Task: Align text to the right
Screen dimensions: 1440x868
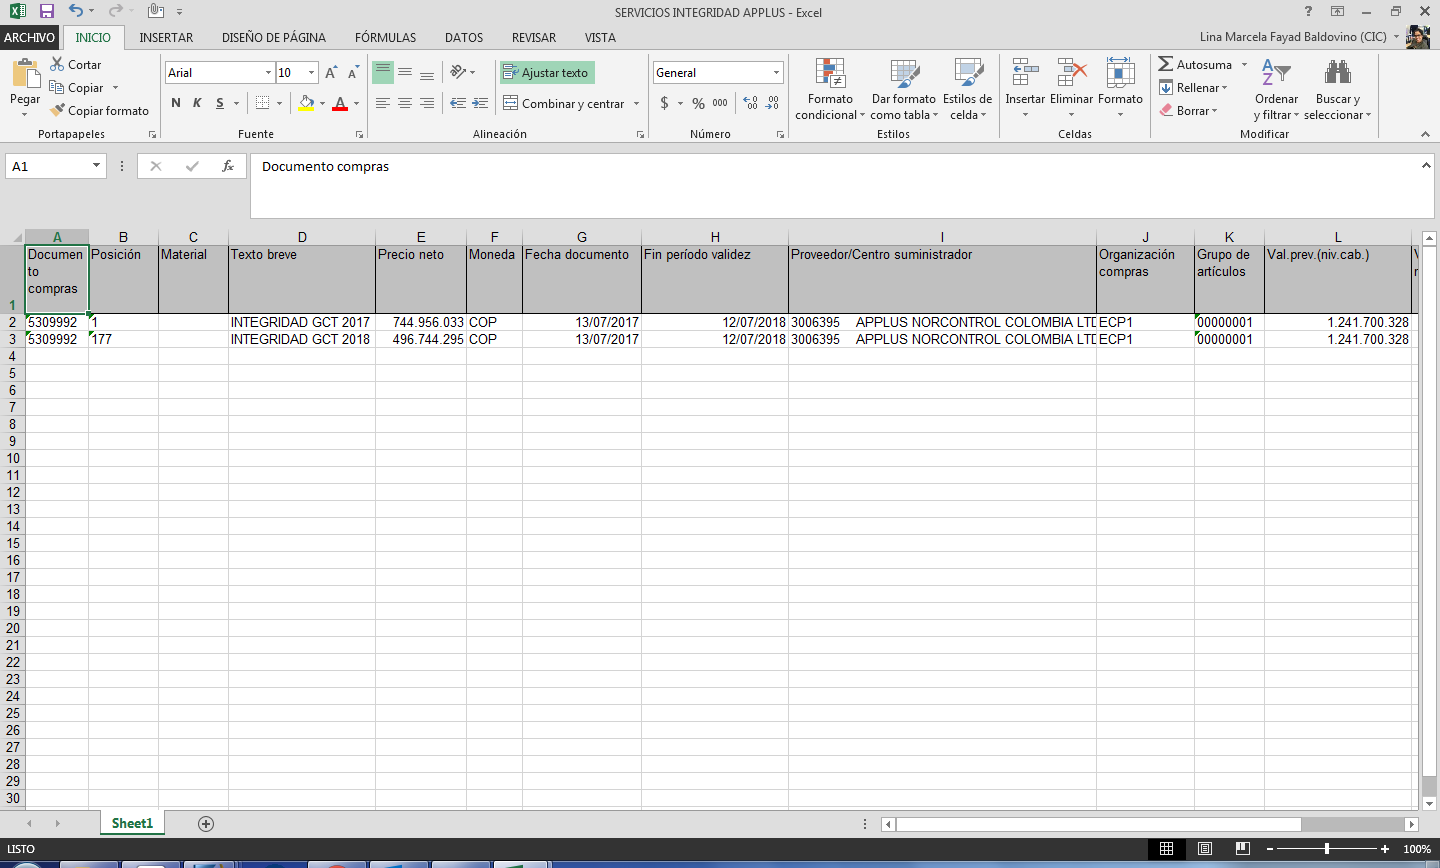Action: (427, 103)
